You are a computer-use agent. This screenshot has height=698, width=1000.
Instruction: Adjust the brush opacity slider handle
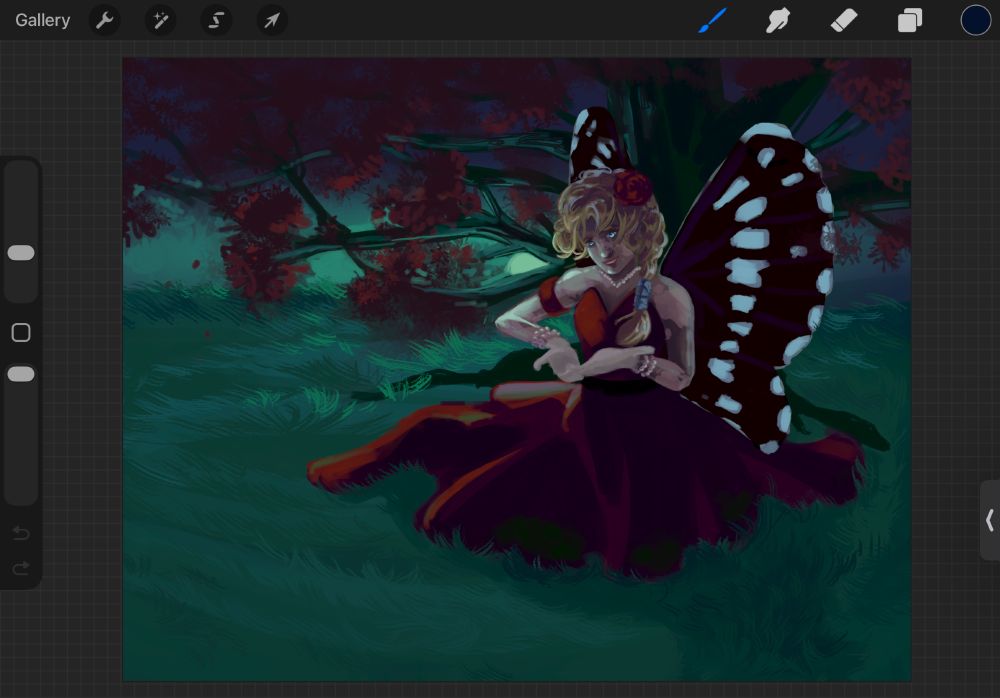tap(21, 374)
